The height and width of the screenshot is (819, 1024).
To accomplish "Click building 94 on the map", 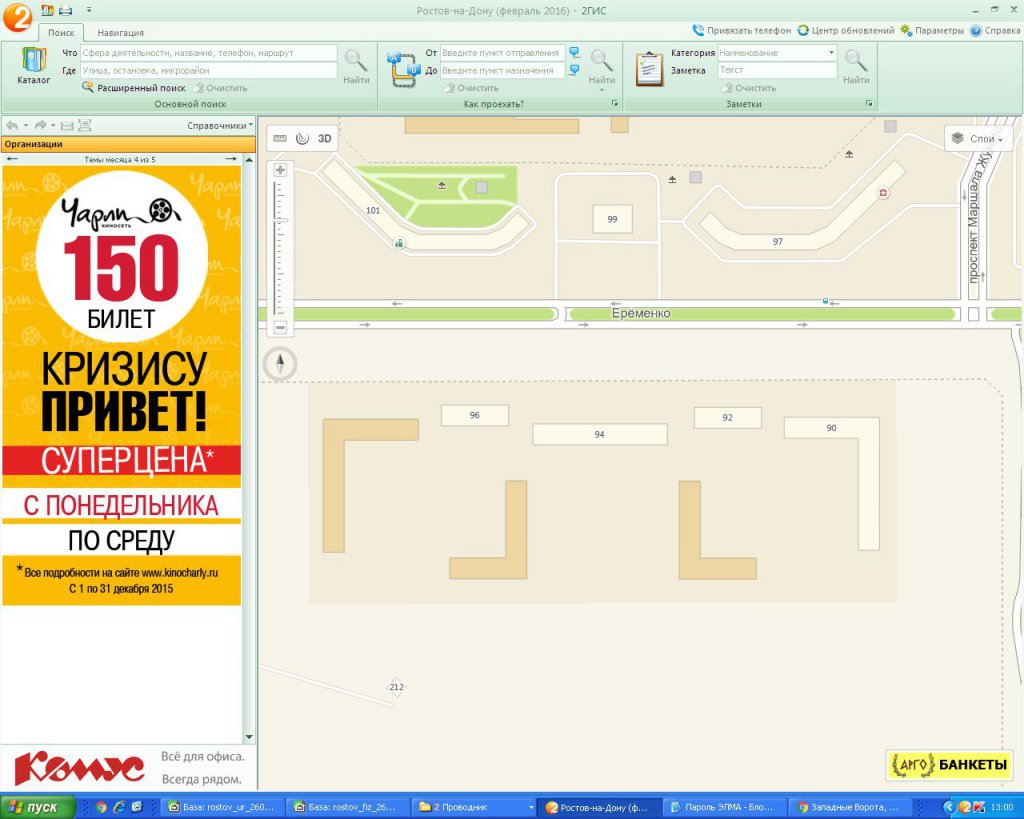I will pos(600,434).
